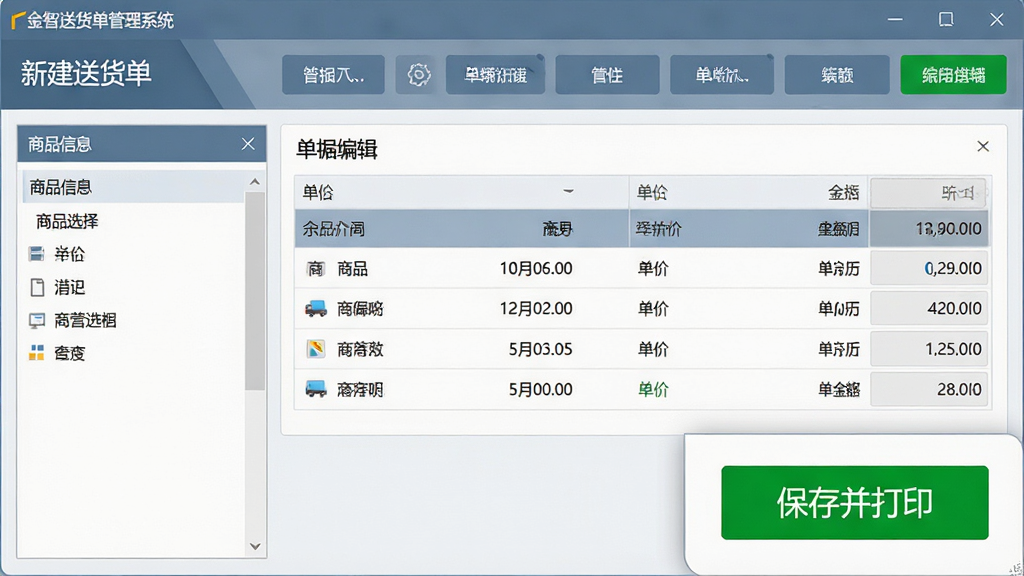Click the amount field in the 10月06.00 row
Viewport: 1024px width, 576px height.
[929, 268]
